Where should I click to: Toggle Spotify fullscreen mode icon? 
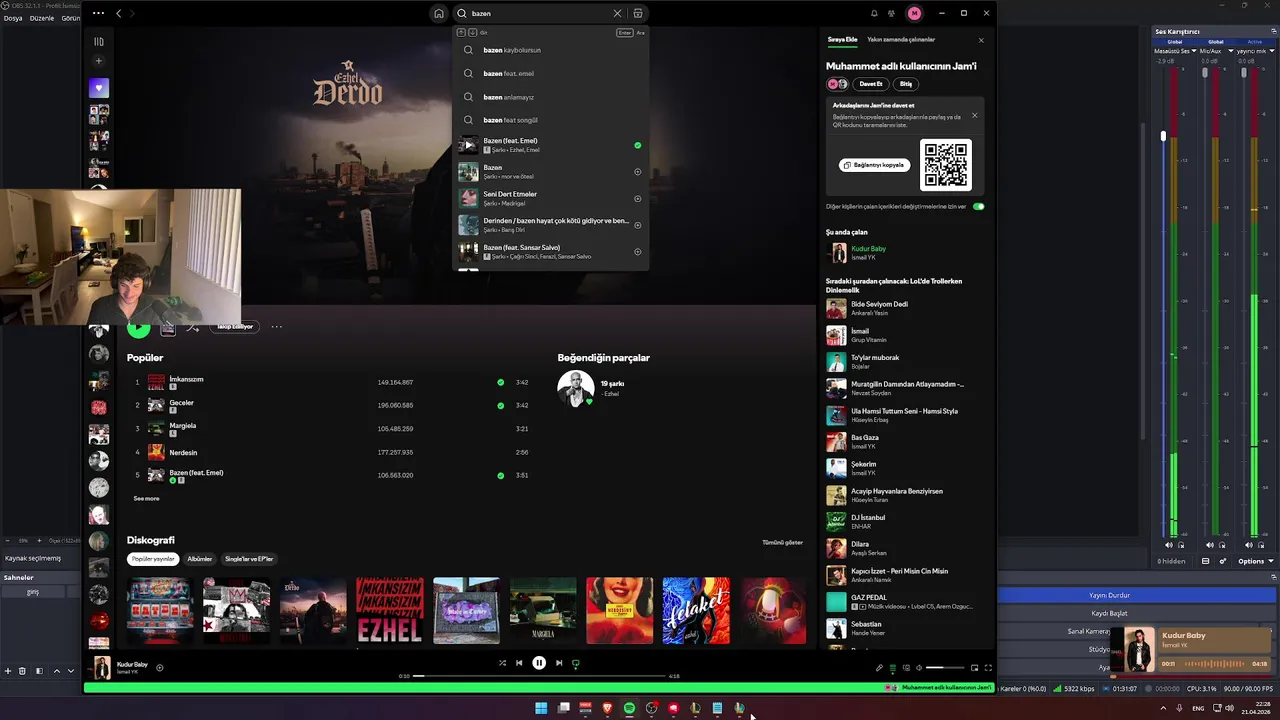pos(988,668)
